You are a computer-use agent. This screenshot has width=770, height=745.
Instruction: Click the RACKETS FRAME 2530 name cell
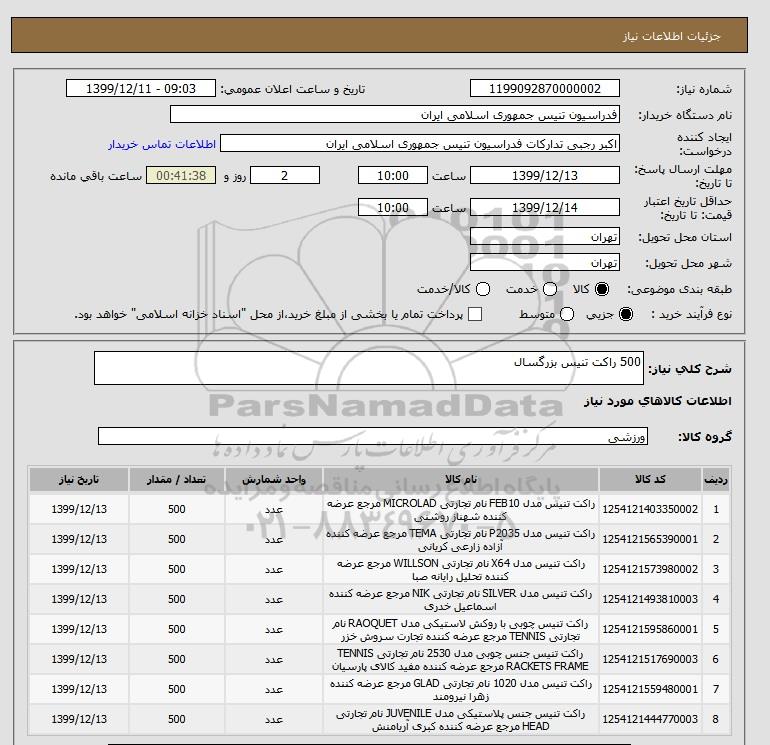pyautogui.click(x=461, y=660)
